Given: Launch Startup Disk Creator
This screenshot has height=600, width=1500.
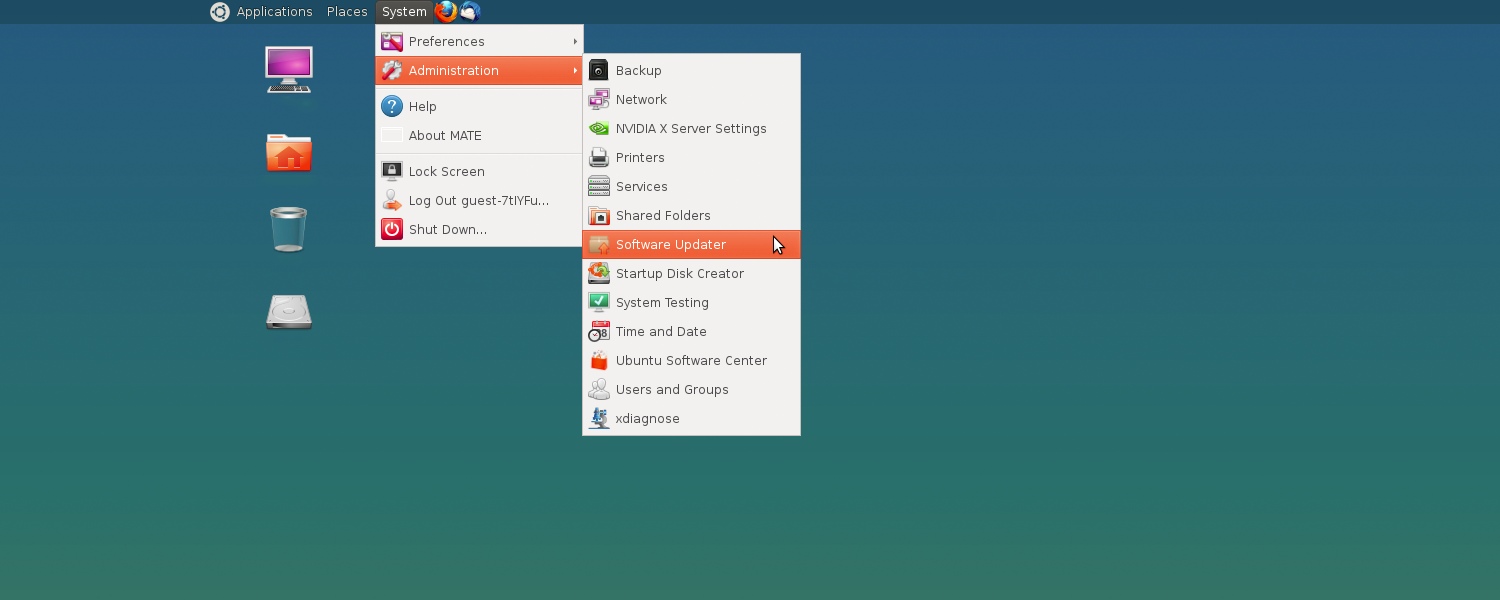Looking at the screenshot, I should (x=680, y=274).
